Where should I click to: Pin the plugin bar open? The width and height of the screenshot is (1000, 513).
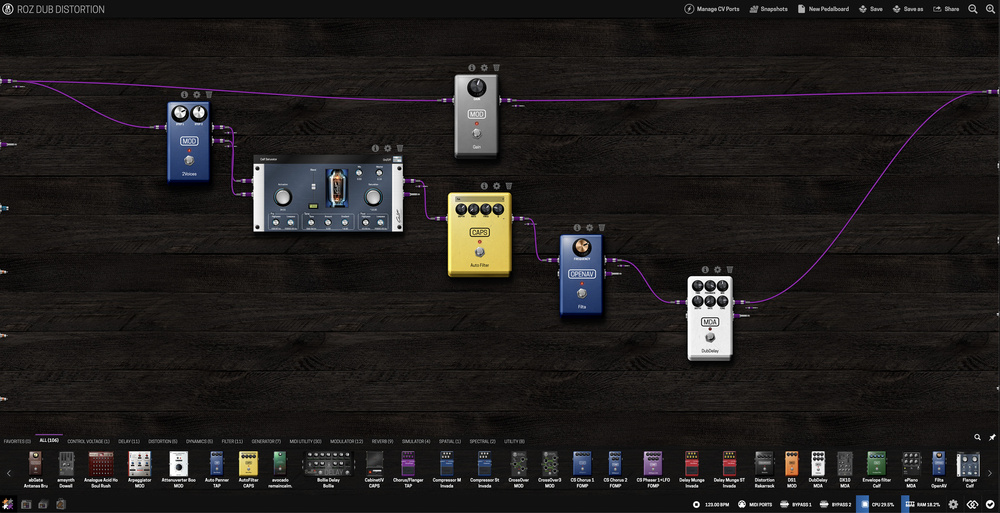tap(992, 437)
